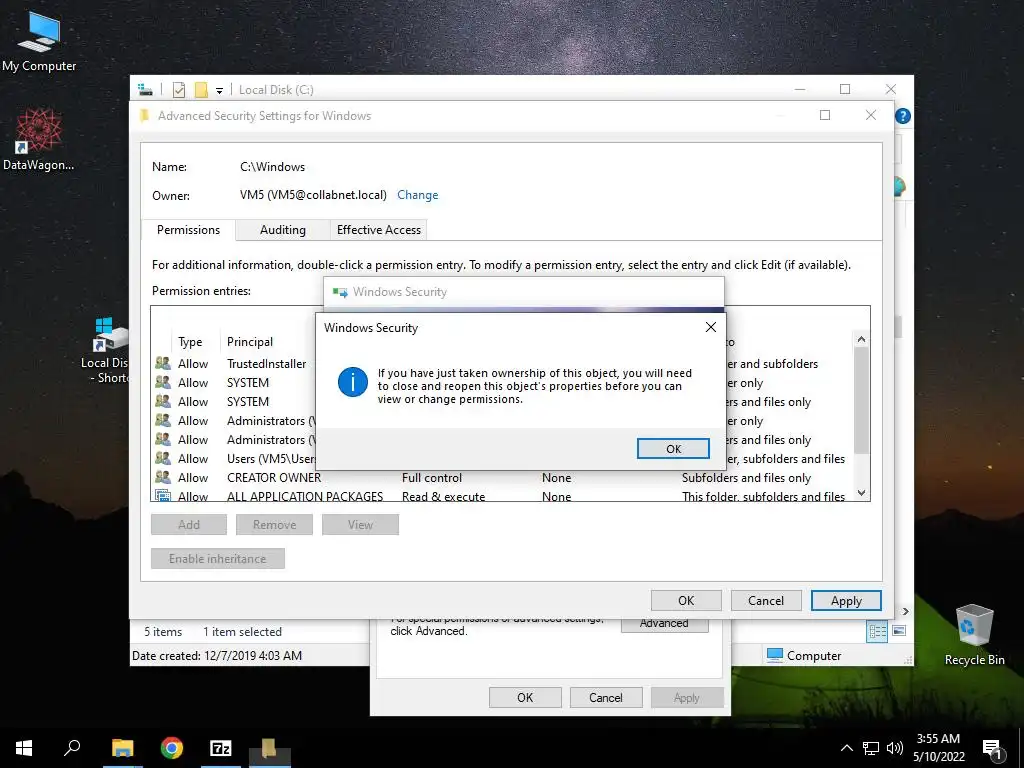The width and height of the screenshot is (1024, 768).
Task: Click the View permission entry button
Action: tap(360, 524)
